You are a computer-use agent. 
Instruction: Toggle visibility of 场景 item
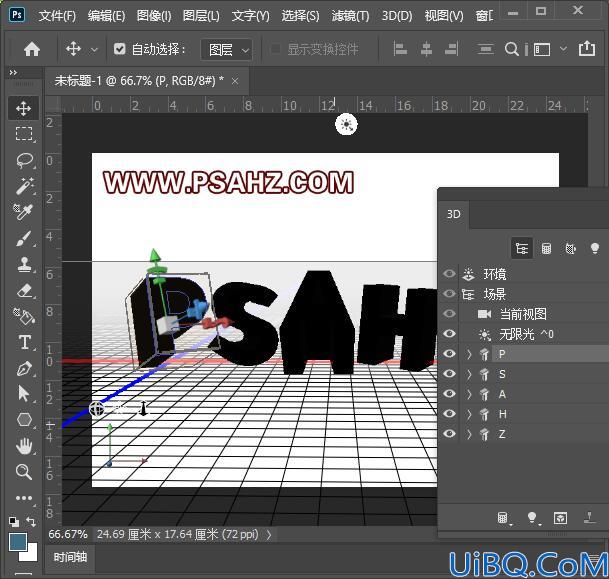point(449,294)
